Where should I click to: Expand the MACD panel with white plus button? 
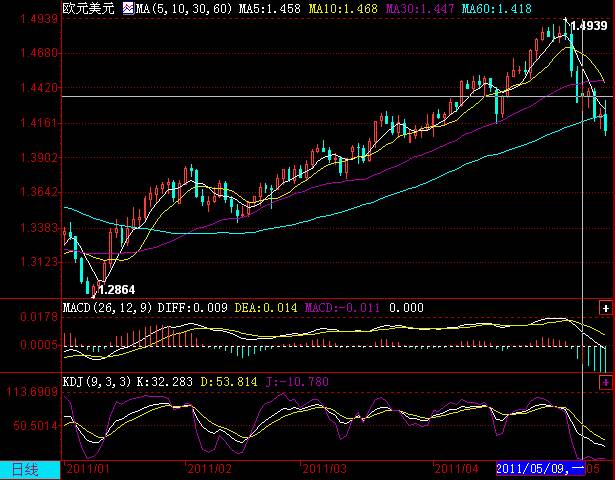[x=606, y=308]
